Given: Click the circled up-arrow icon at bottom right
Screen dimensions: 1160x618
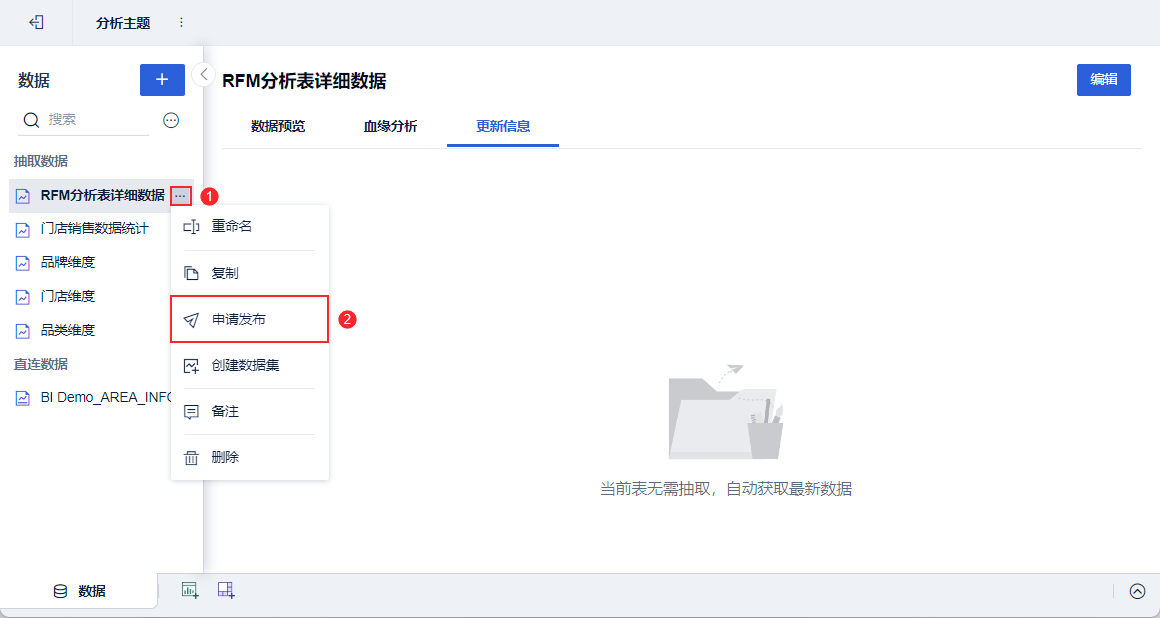Looking at the screenshot, I should 1137,591.
